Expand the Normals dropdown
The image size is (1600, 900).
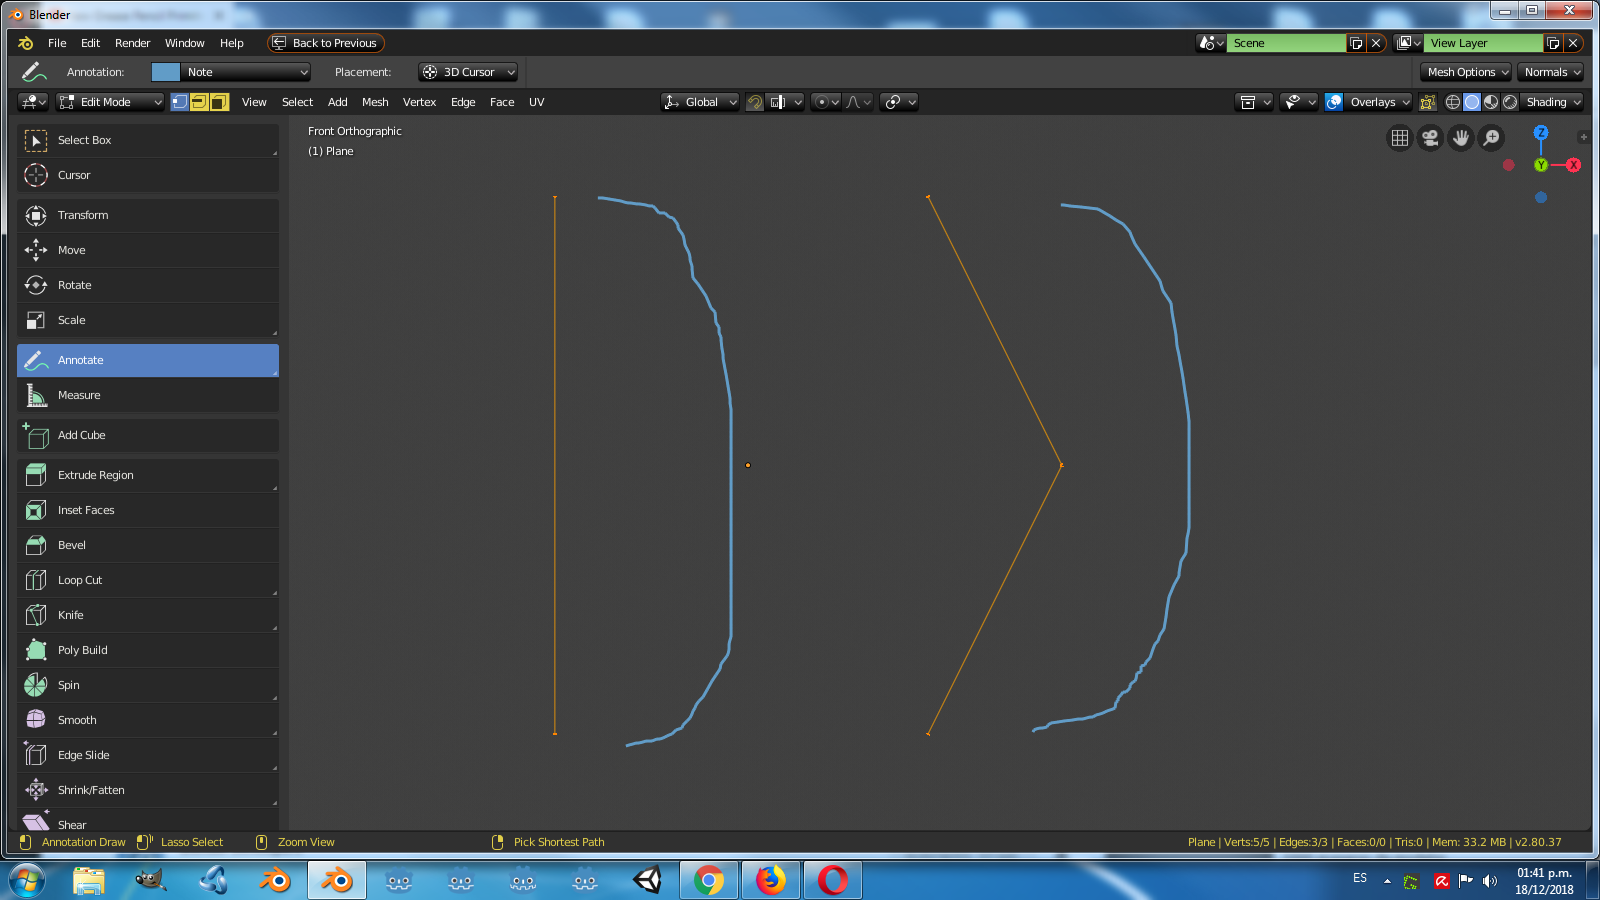point(1550,72)
